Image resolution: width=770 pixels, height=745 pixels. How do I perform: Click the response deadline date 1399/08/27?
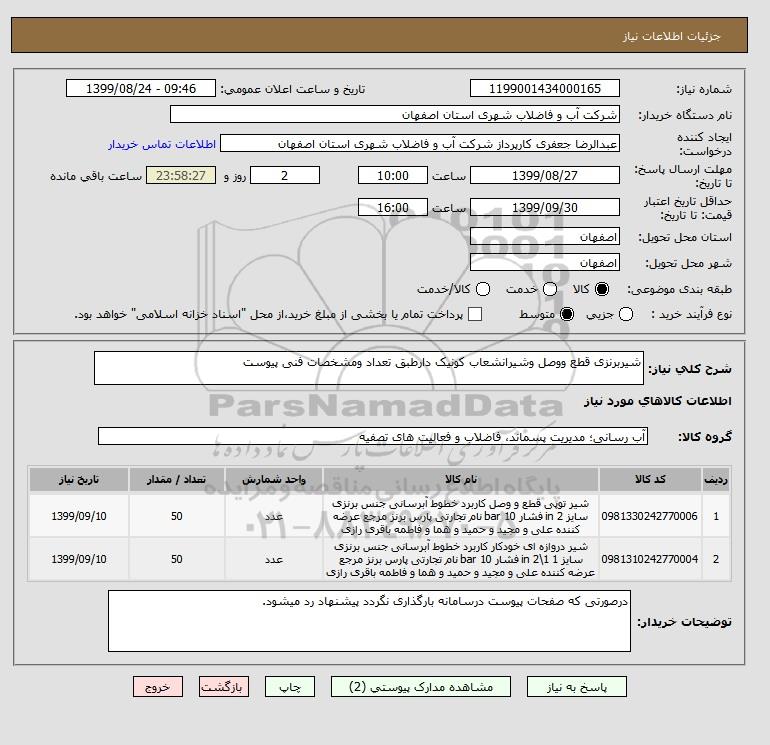click(545, 175)
